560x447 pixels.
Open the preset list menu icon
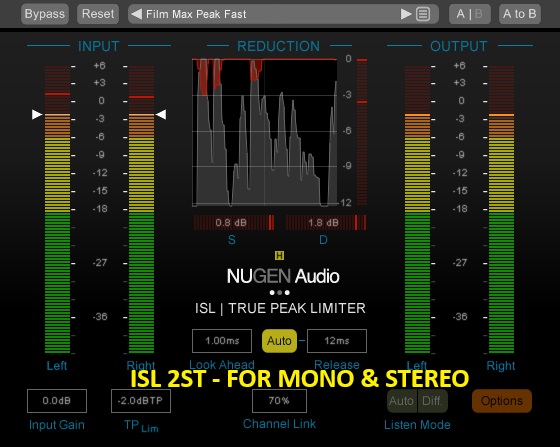[x=423, y=14]
